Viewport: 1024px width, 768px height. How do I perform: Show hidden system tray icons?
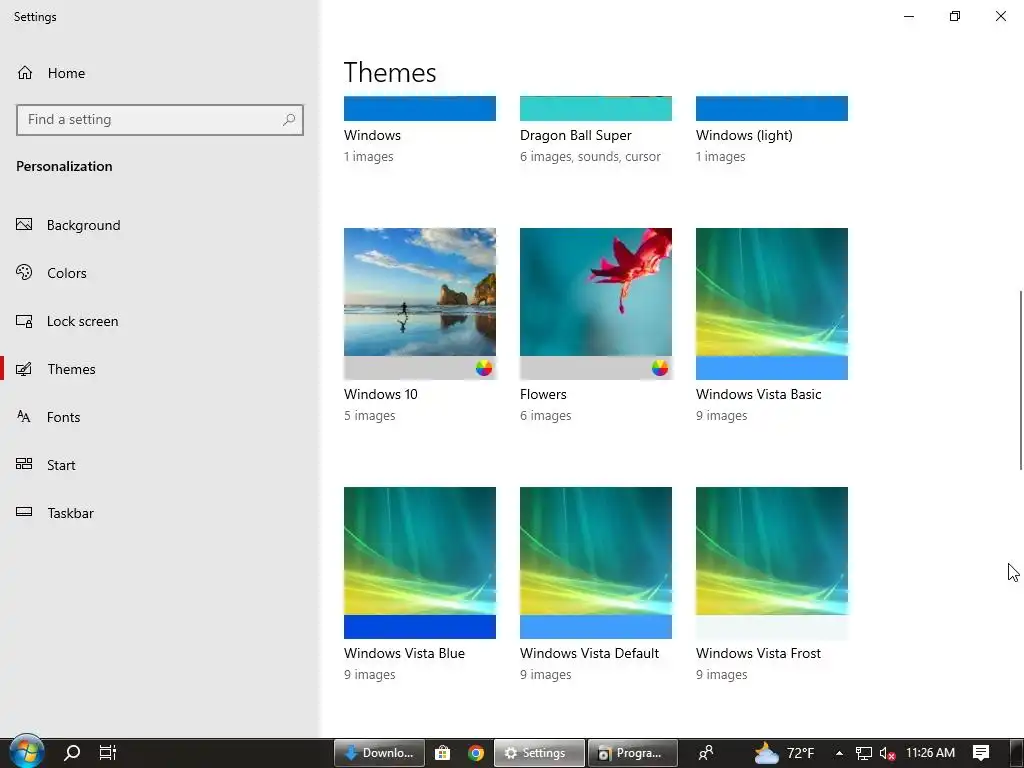tap(839, 753)
